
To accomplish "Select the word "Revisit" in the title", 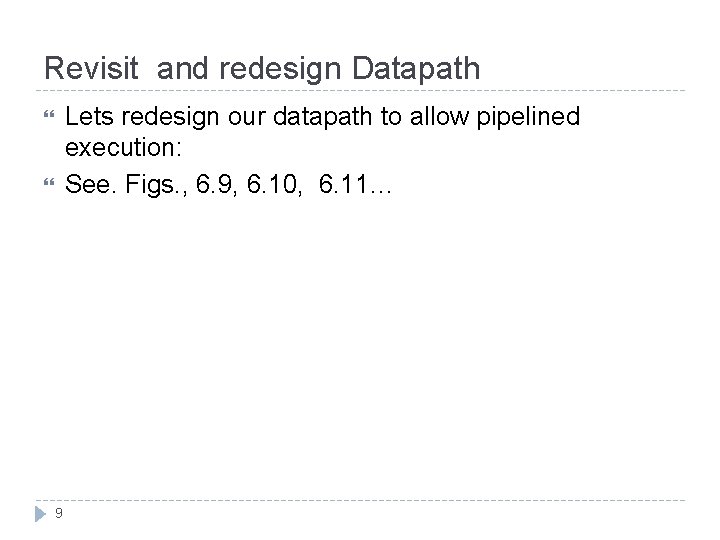I will click(x=93, y=68).
